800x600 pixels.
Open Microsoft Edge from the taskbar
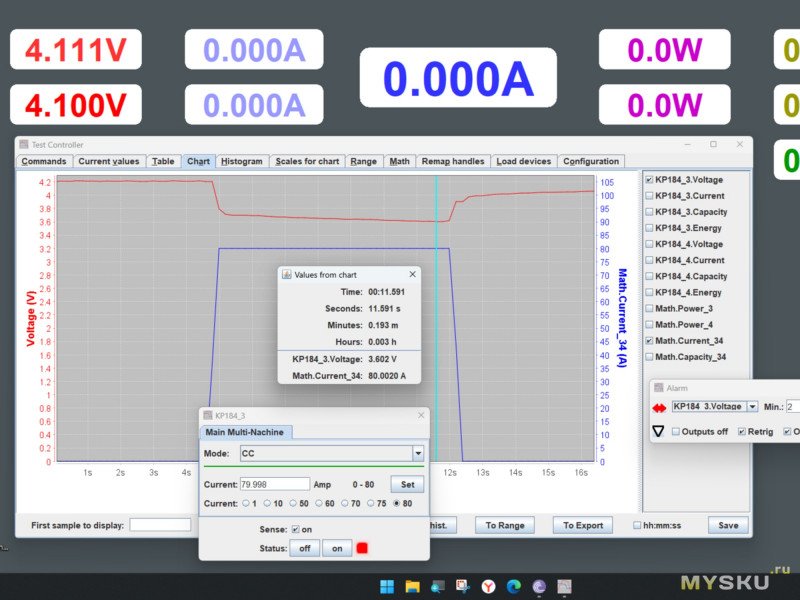click(514, 587)
